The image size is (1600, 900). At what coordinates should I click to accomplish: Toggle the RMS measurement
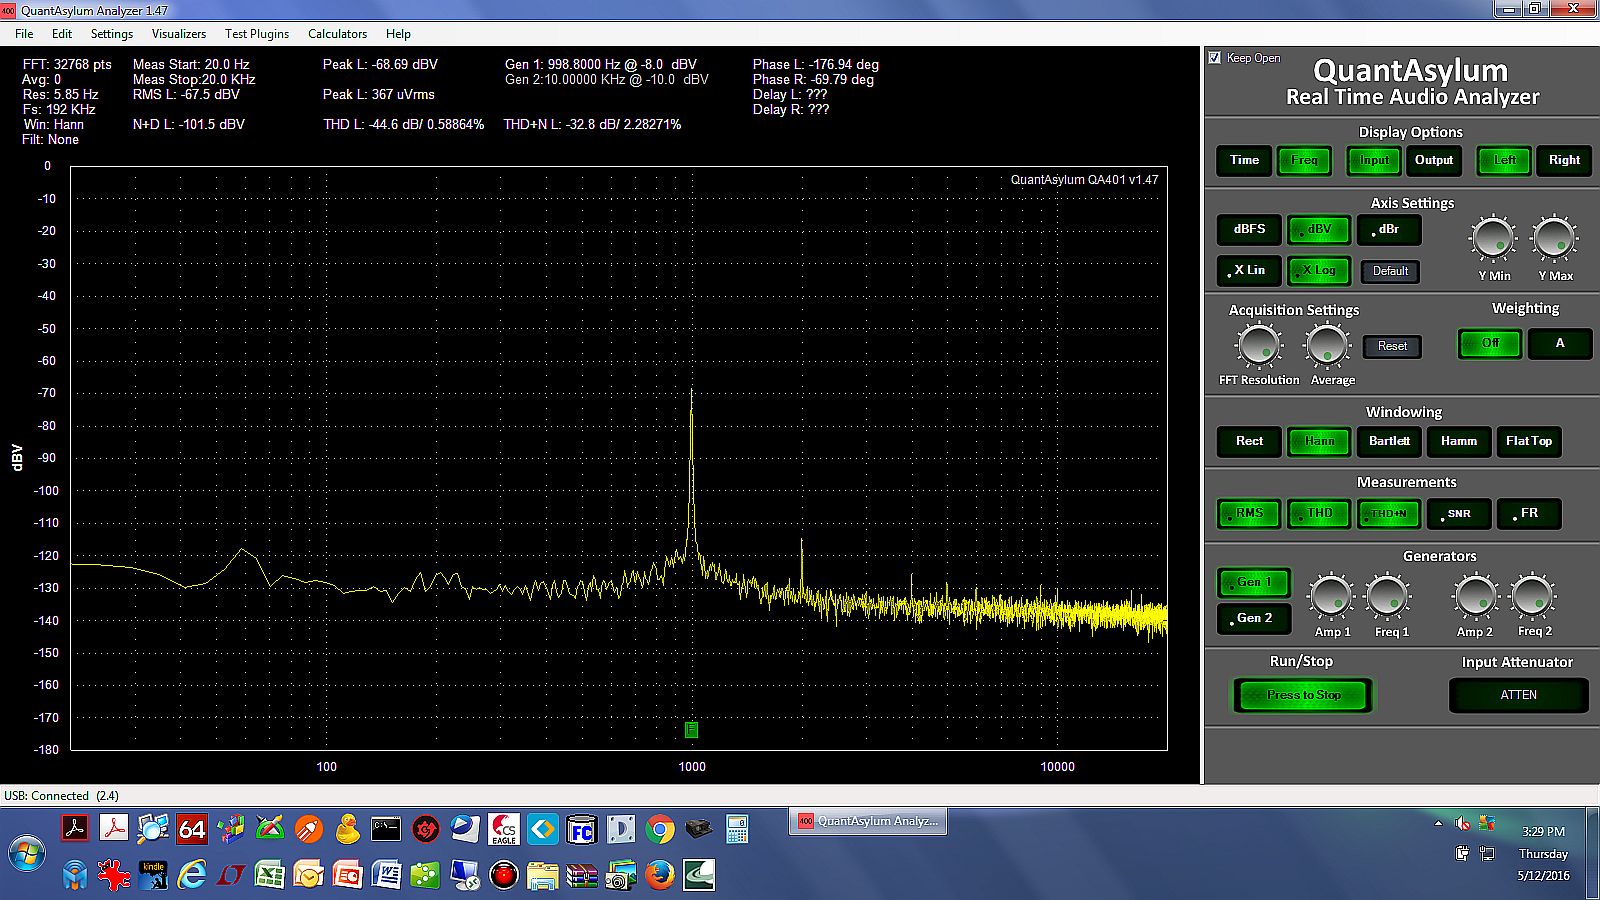1249,514
